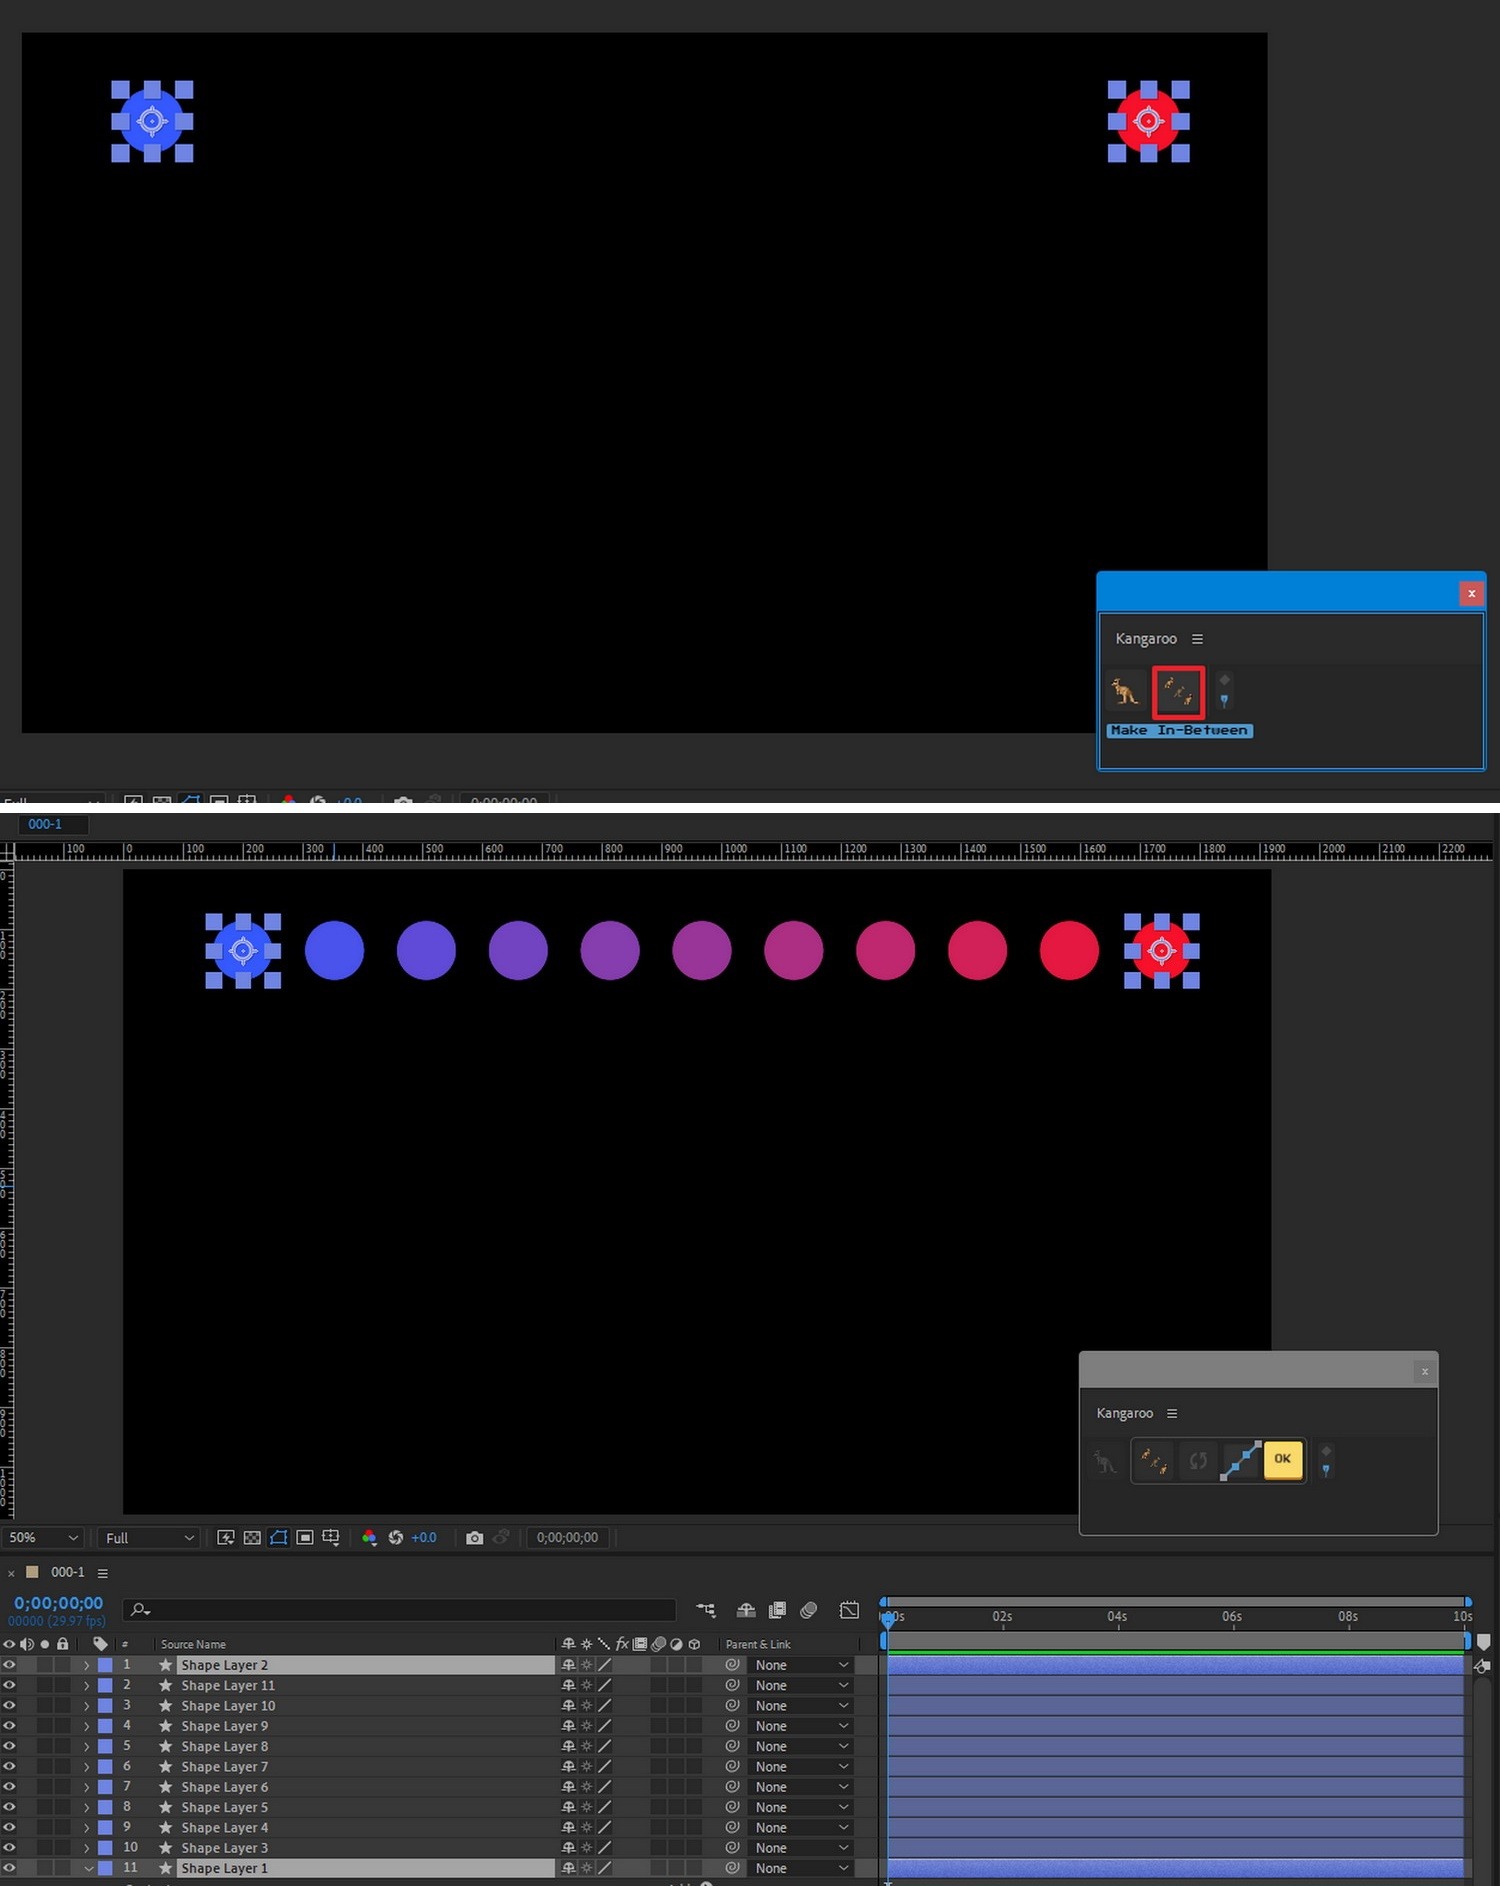Click the +0.0 exposure value
The width and height of the screenshot is (1500, 1886).
point(424,1537)
